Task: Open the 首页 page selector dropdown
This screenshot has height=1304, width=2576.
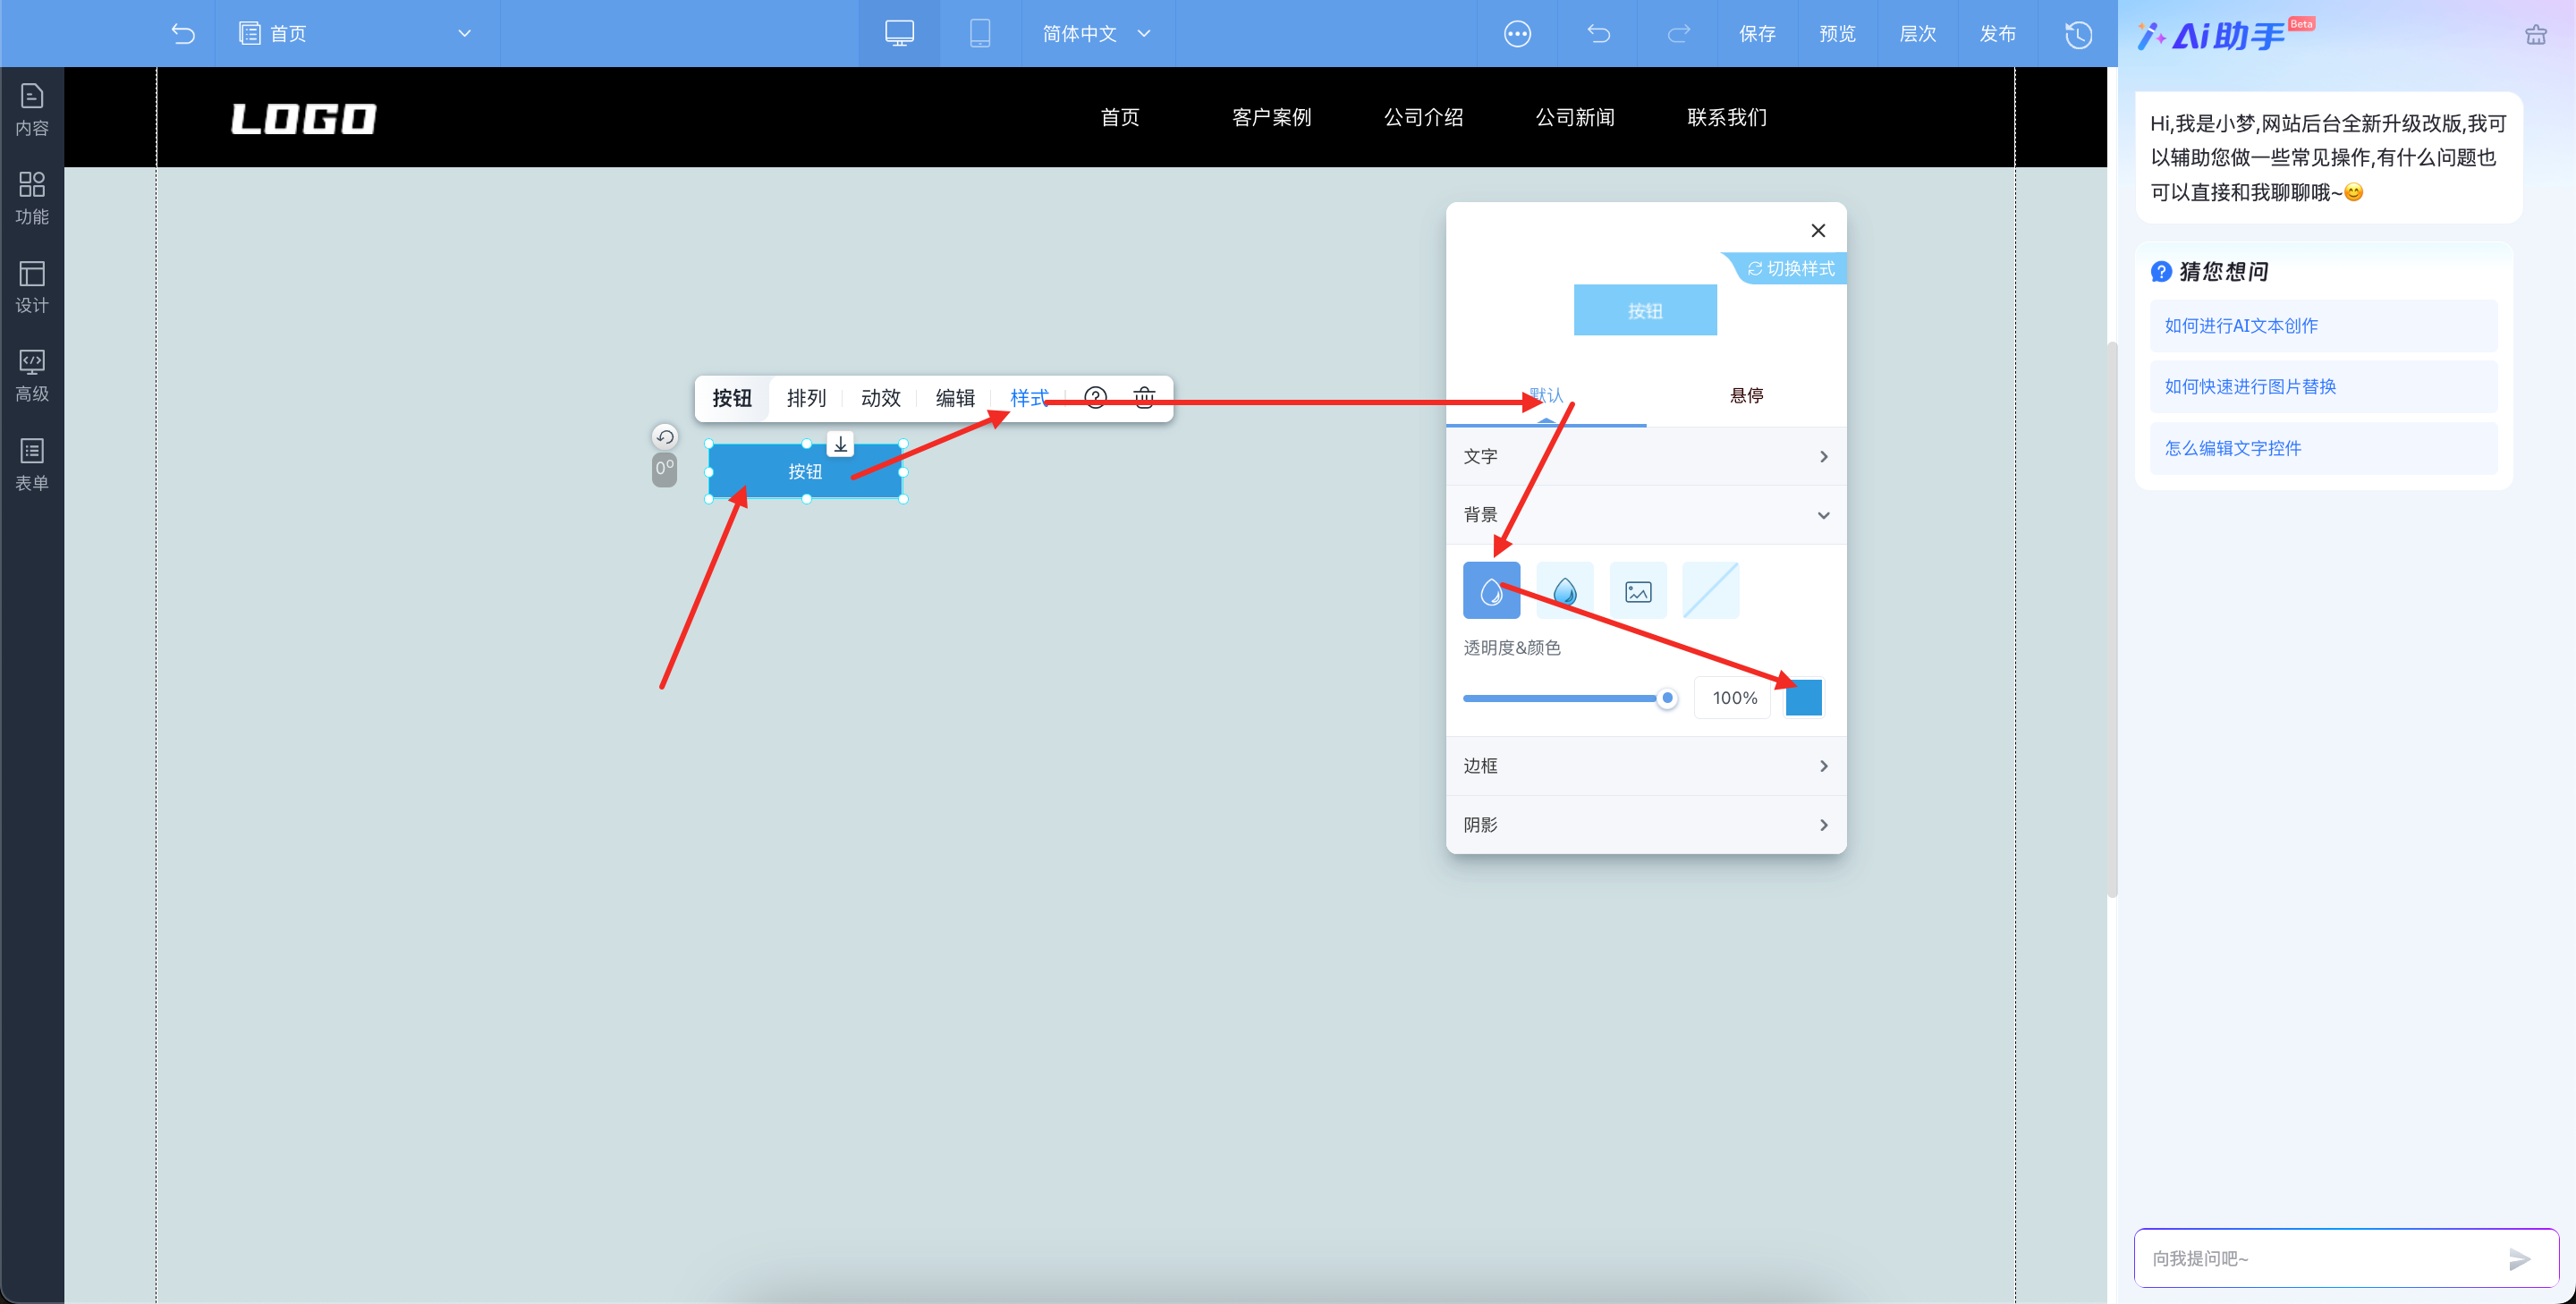Action: click(x=357, y=33)
